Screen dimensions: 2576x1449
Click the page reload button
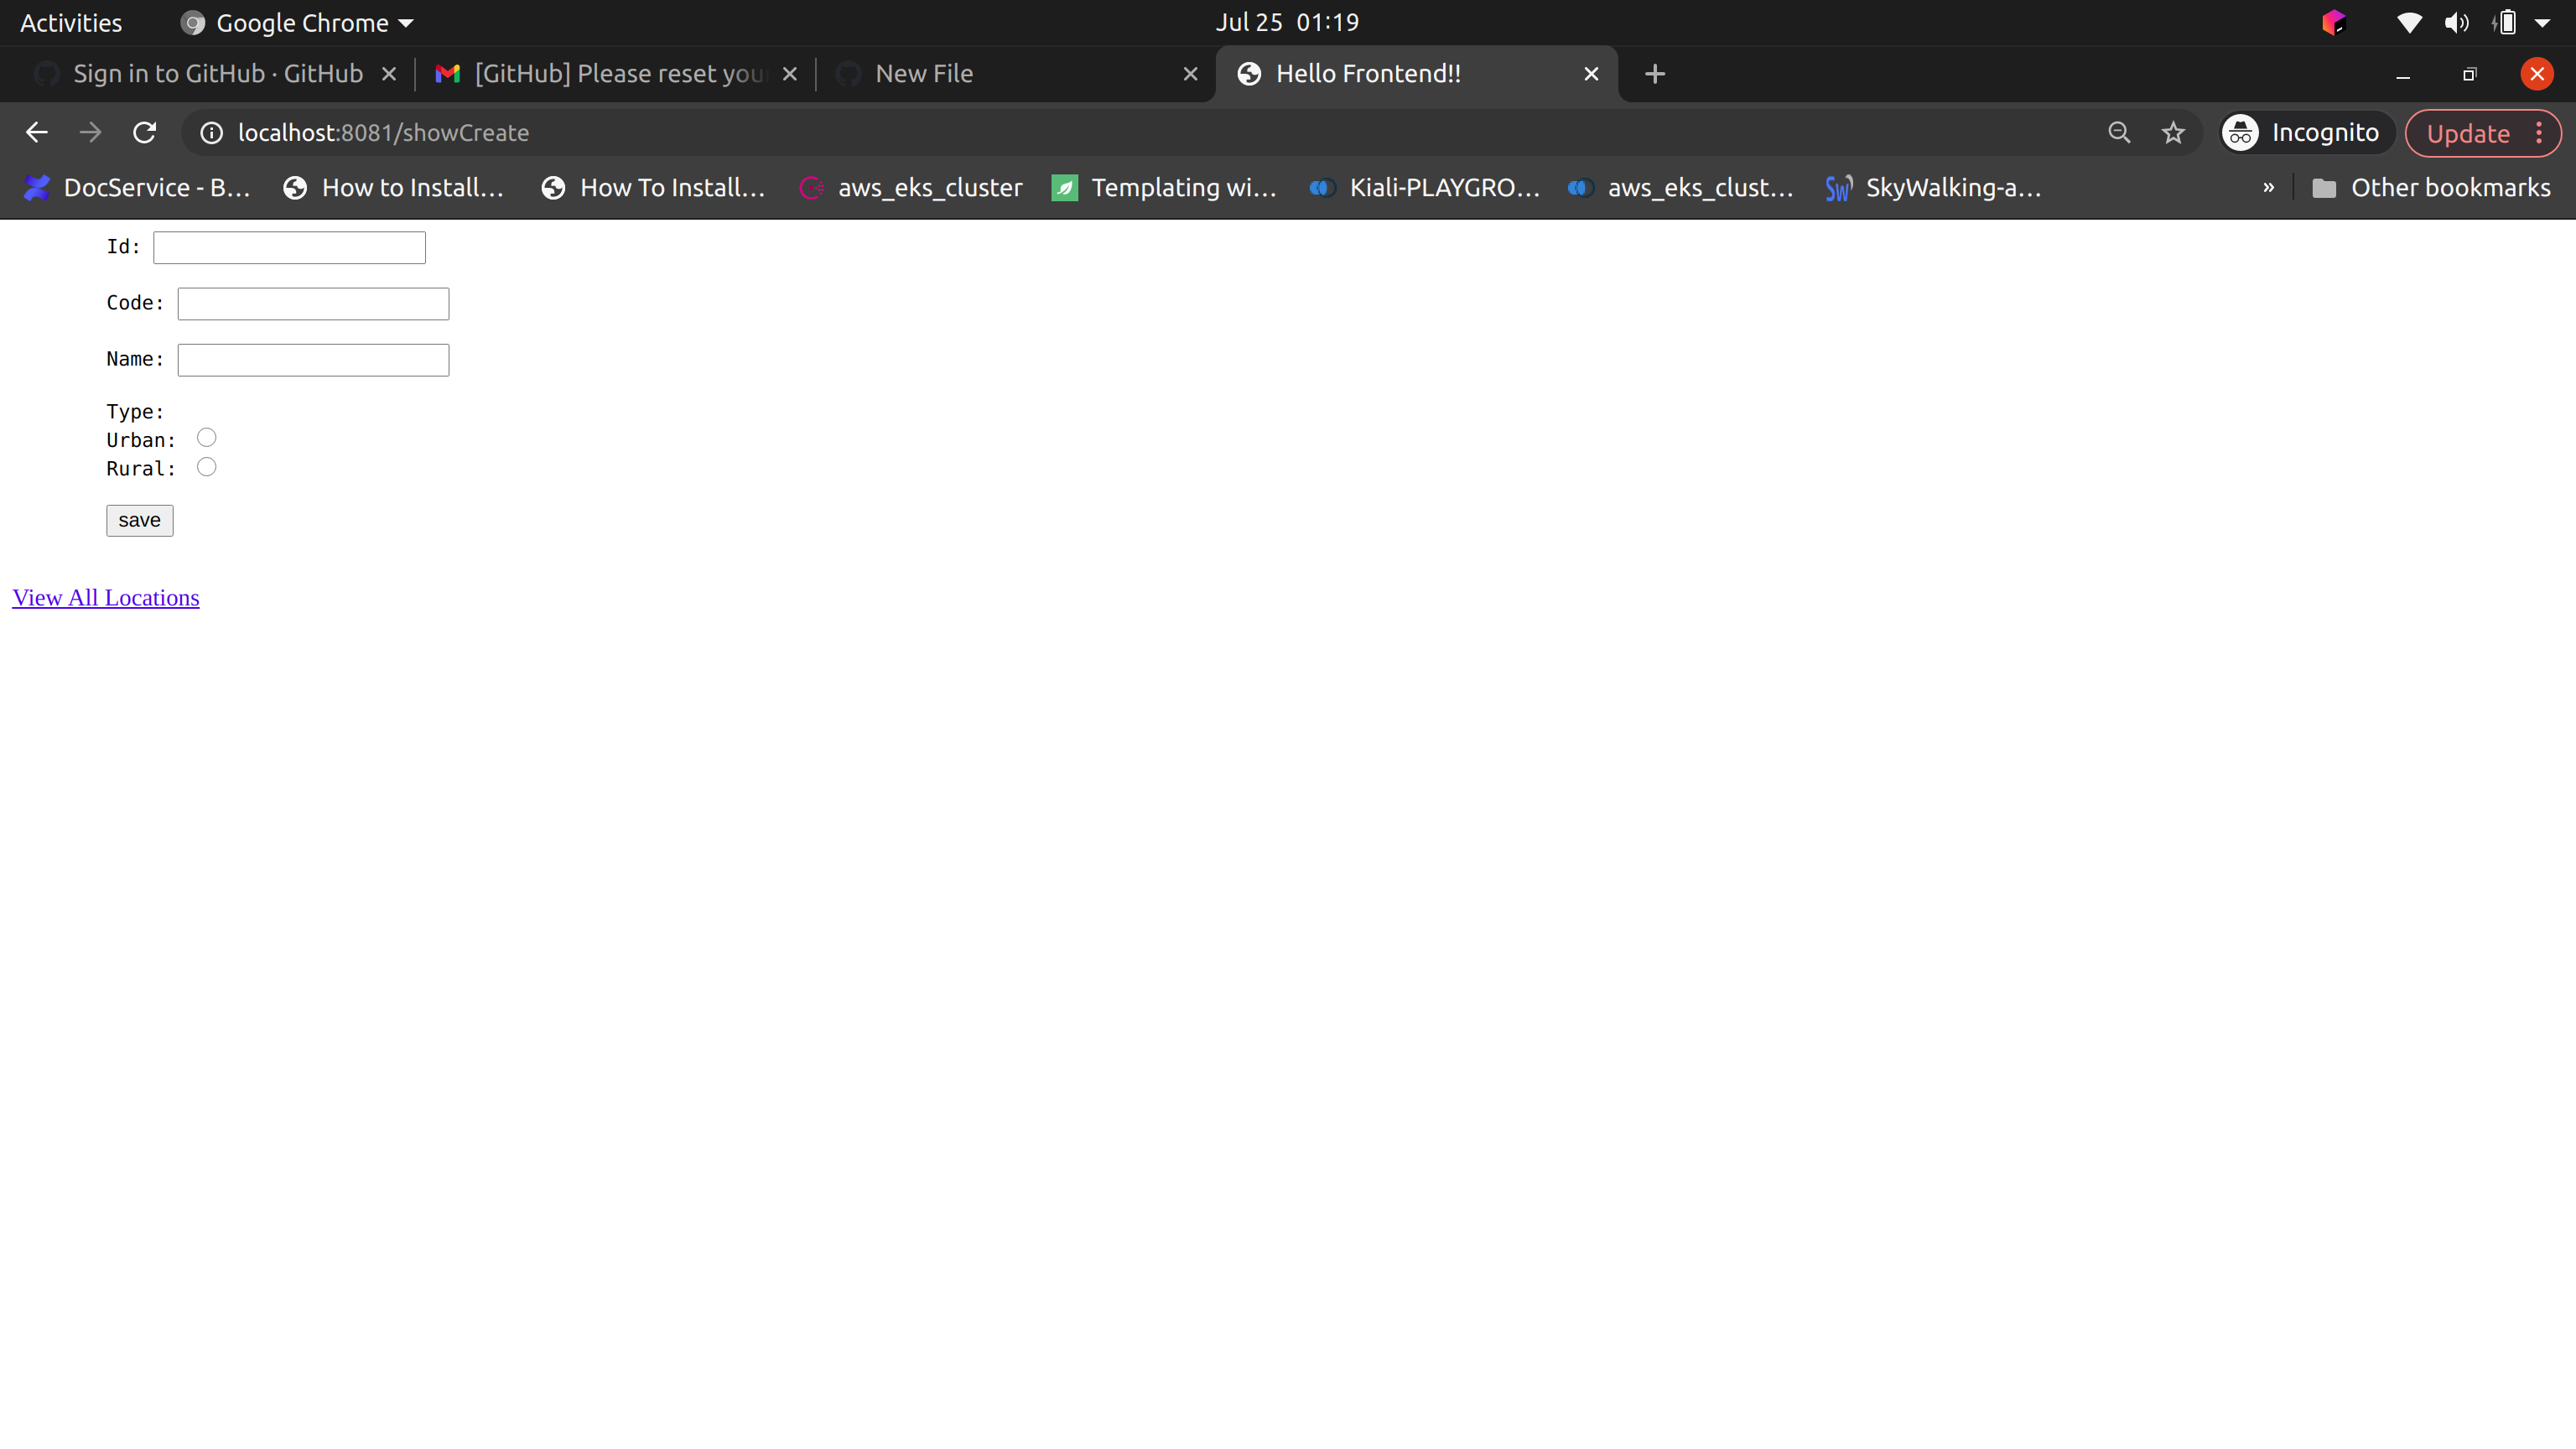click(x=144, y=132)
